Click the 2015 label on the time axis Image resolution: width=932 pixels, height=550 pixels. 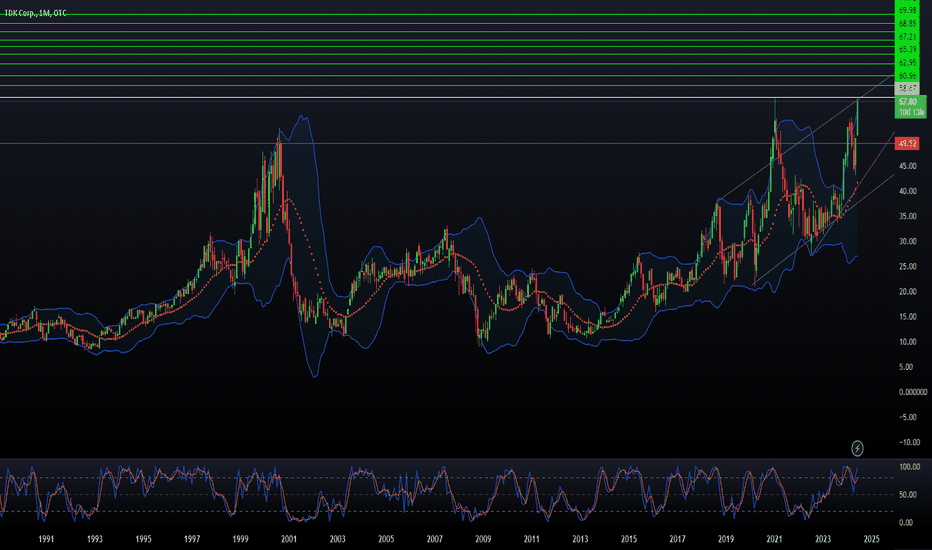tap(629, 539)
